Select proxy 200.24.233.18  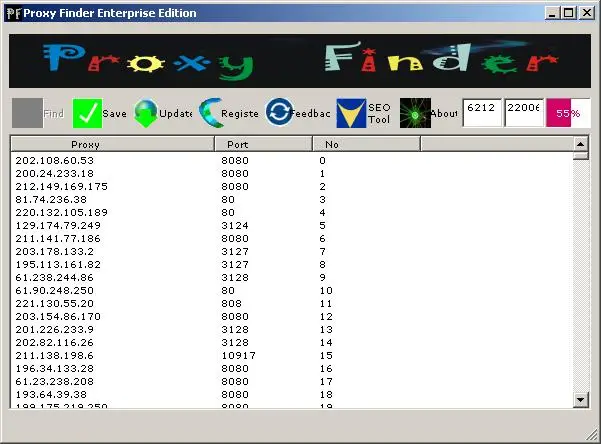[x=54, y=173]
